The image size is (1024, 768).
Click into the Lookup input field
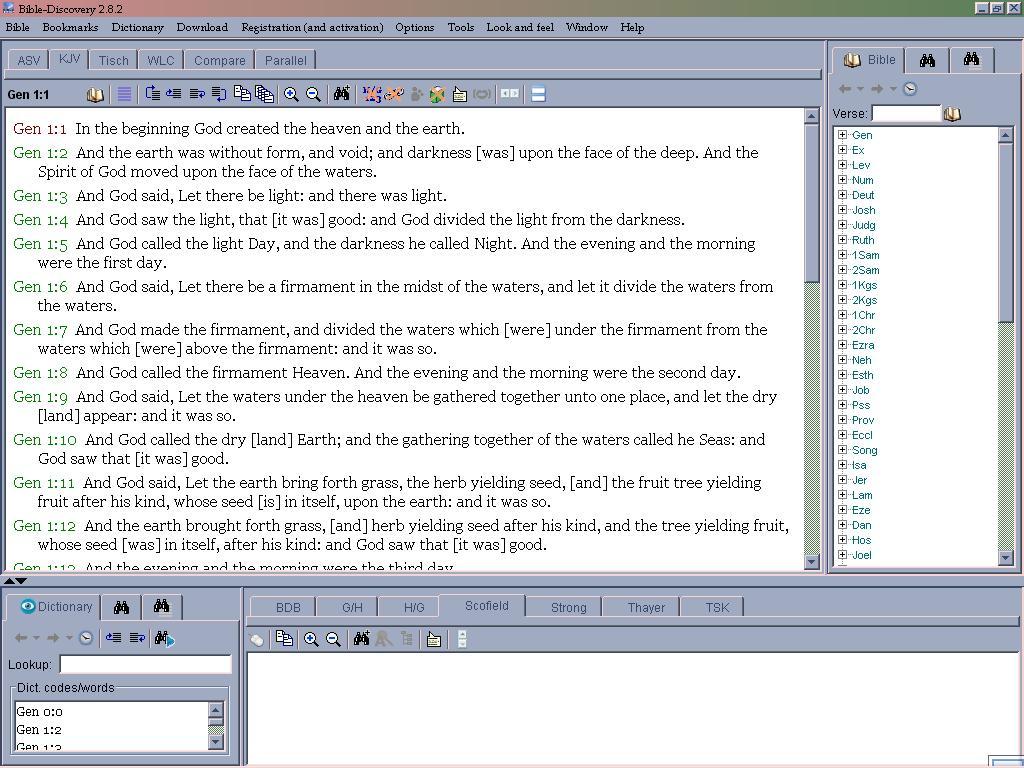145,665
